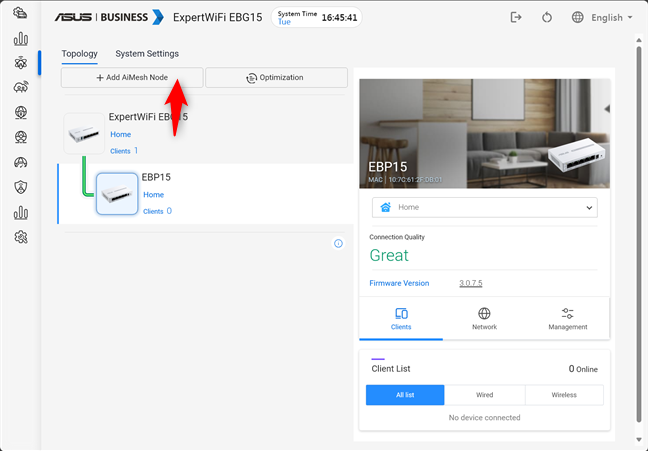Viewport: 648px width, 451px height.
Task: Open the bar chart icon just above the settings gear
Action: tap(21, 213)
